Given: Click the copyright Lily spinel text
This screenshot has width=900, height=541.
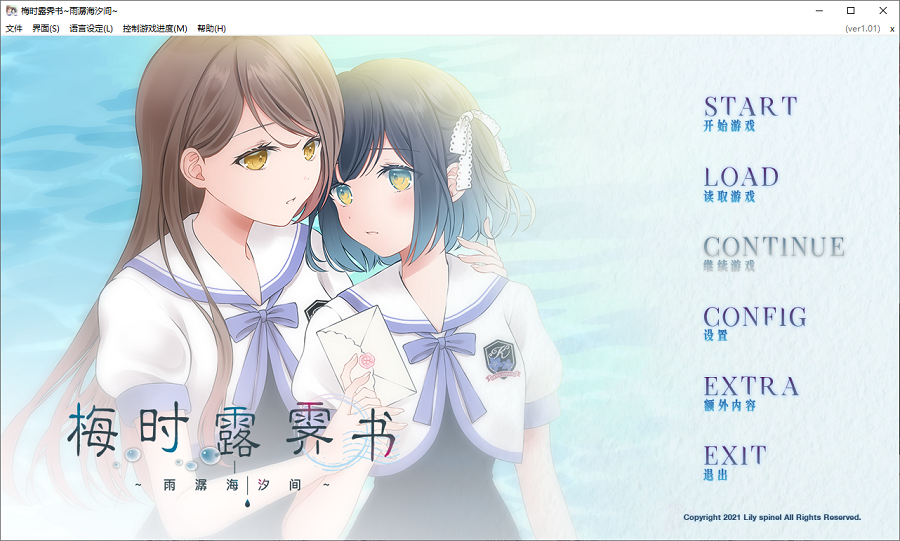Looking at the screenshot, I should click(x=772, y=517).
